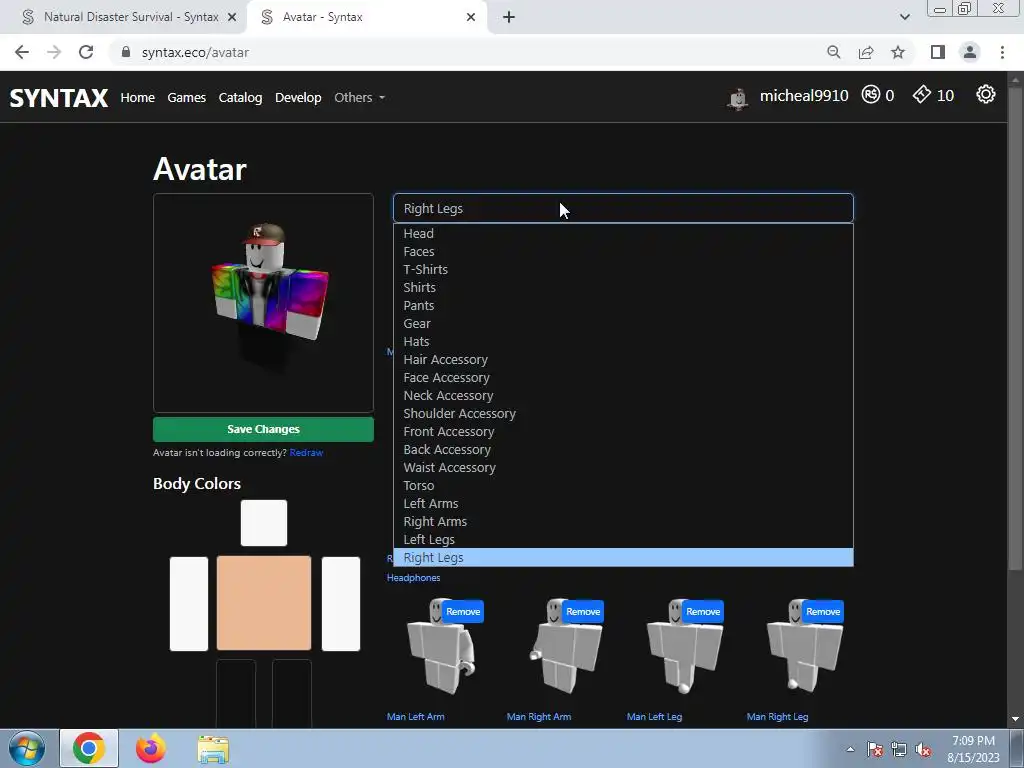Open micheal9910 profile name link

click(x=804, y=96)
